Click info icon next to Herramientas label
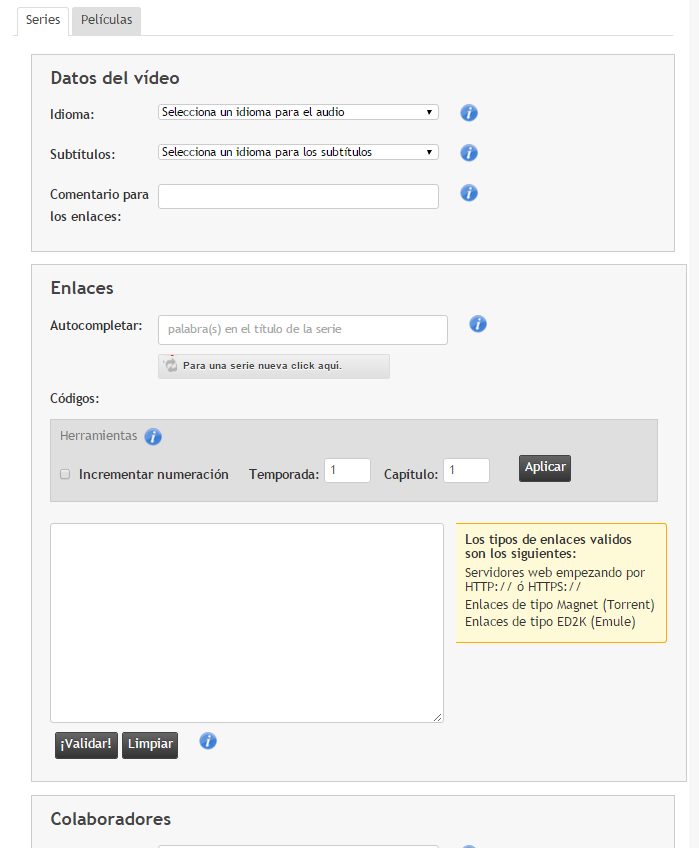Image resolution: width=699 pixels, height=848 pixels. click(x=153, y=436)
